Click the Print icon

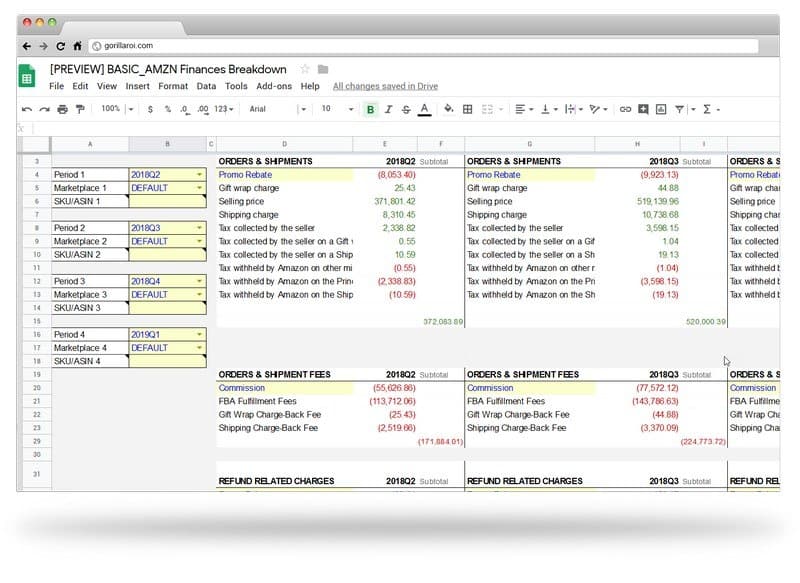pyautogui.click(x=63, y=109)
